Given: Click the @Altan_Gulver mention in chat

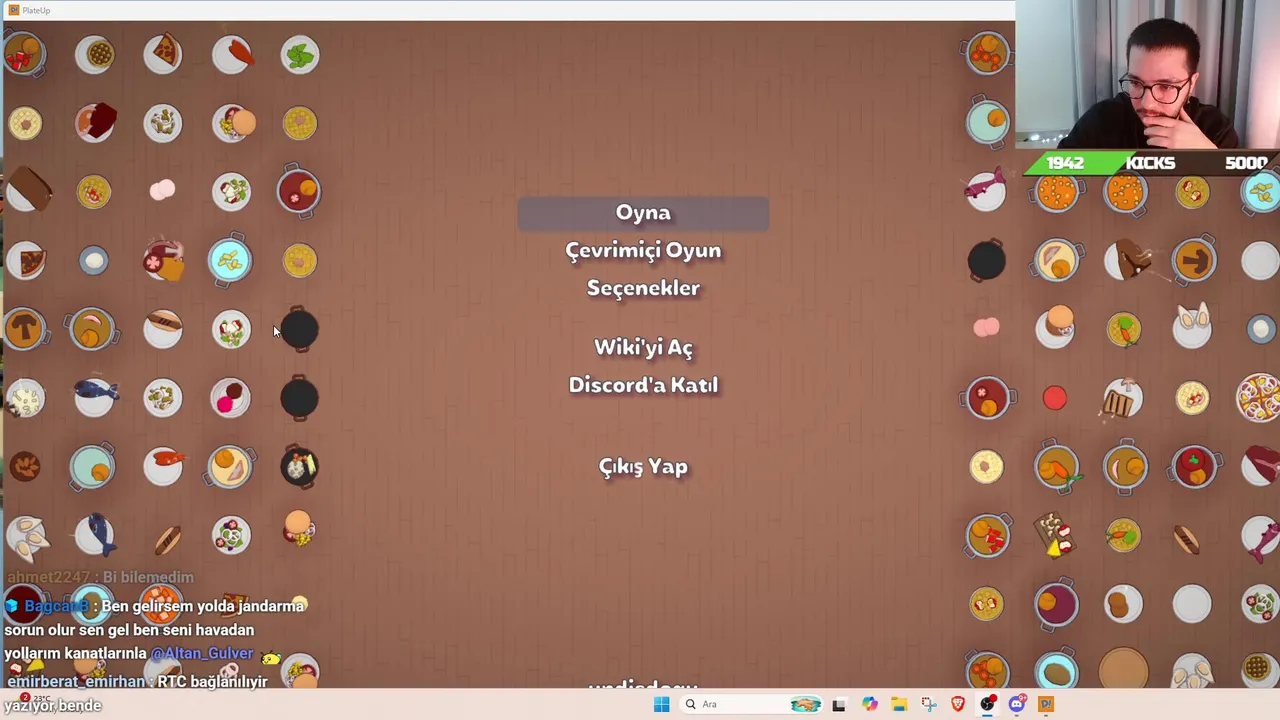Looking at the screenshot, I should pyautogui.click(x=202, y=653).
